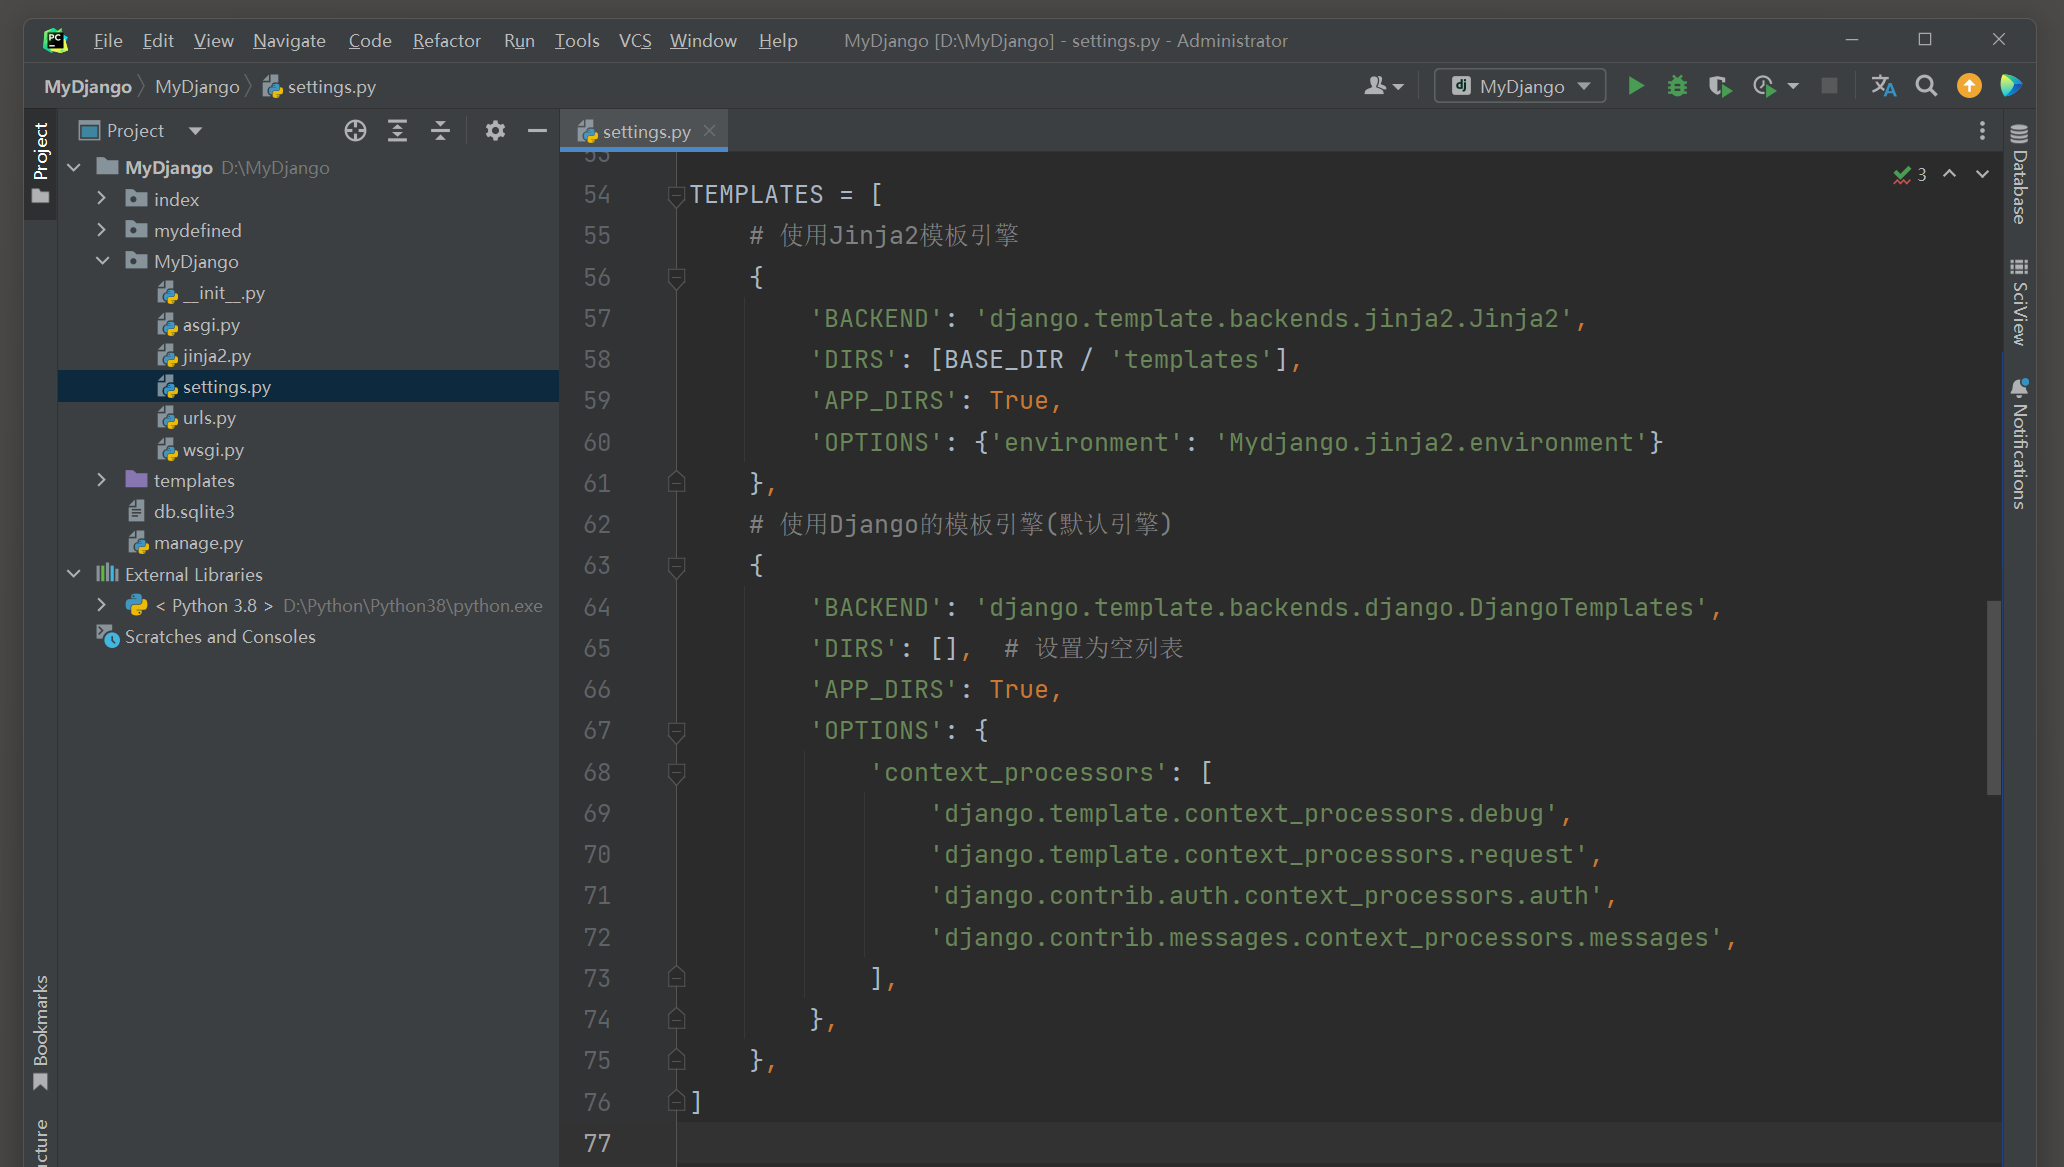Screen dimensions: 2064x1167
Task: Toggle fold end marker at line 74
Action: click(676, 1019)
